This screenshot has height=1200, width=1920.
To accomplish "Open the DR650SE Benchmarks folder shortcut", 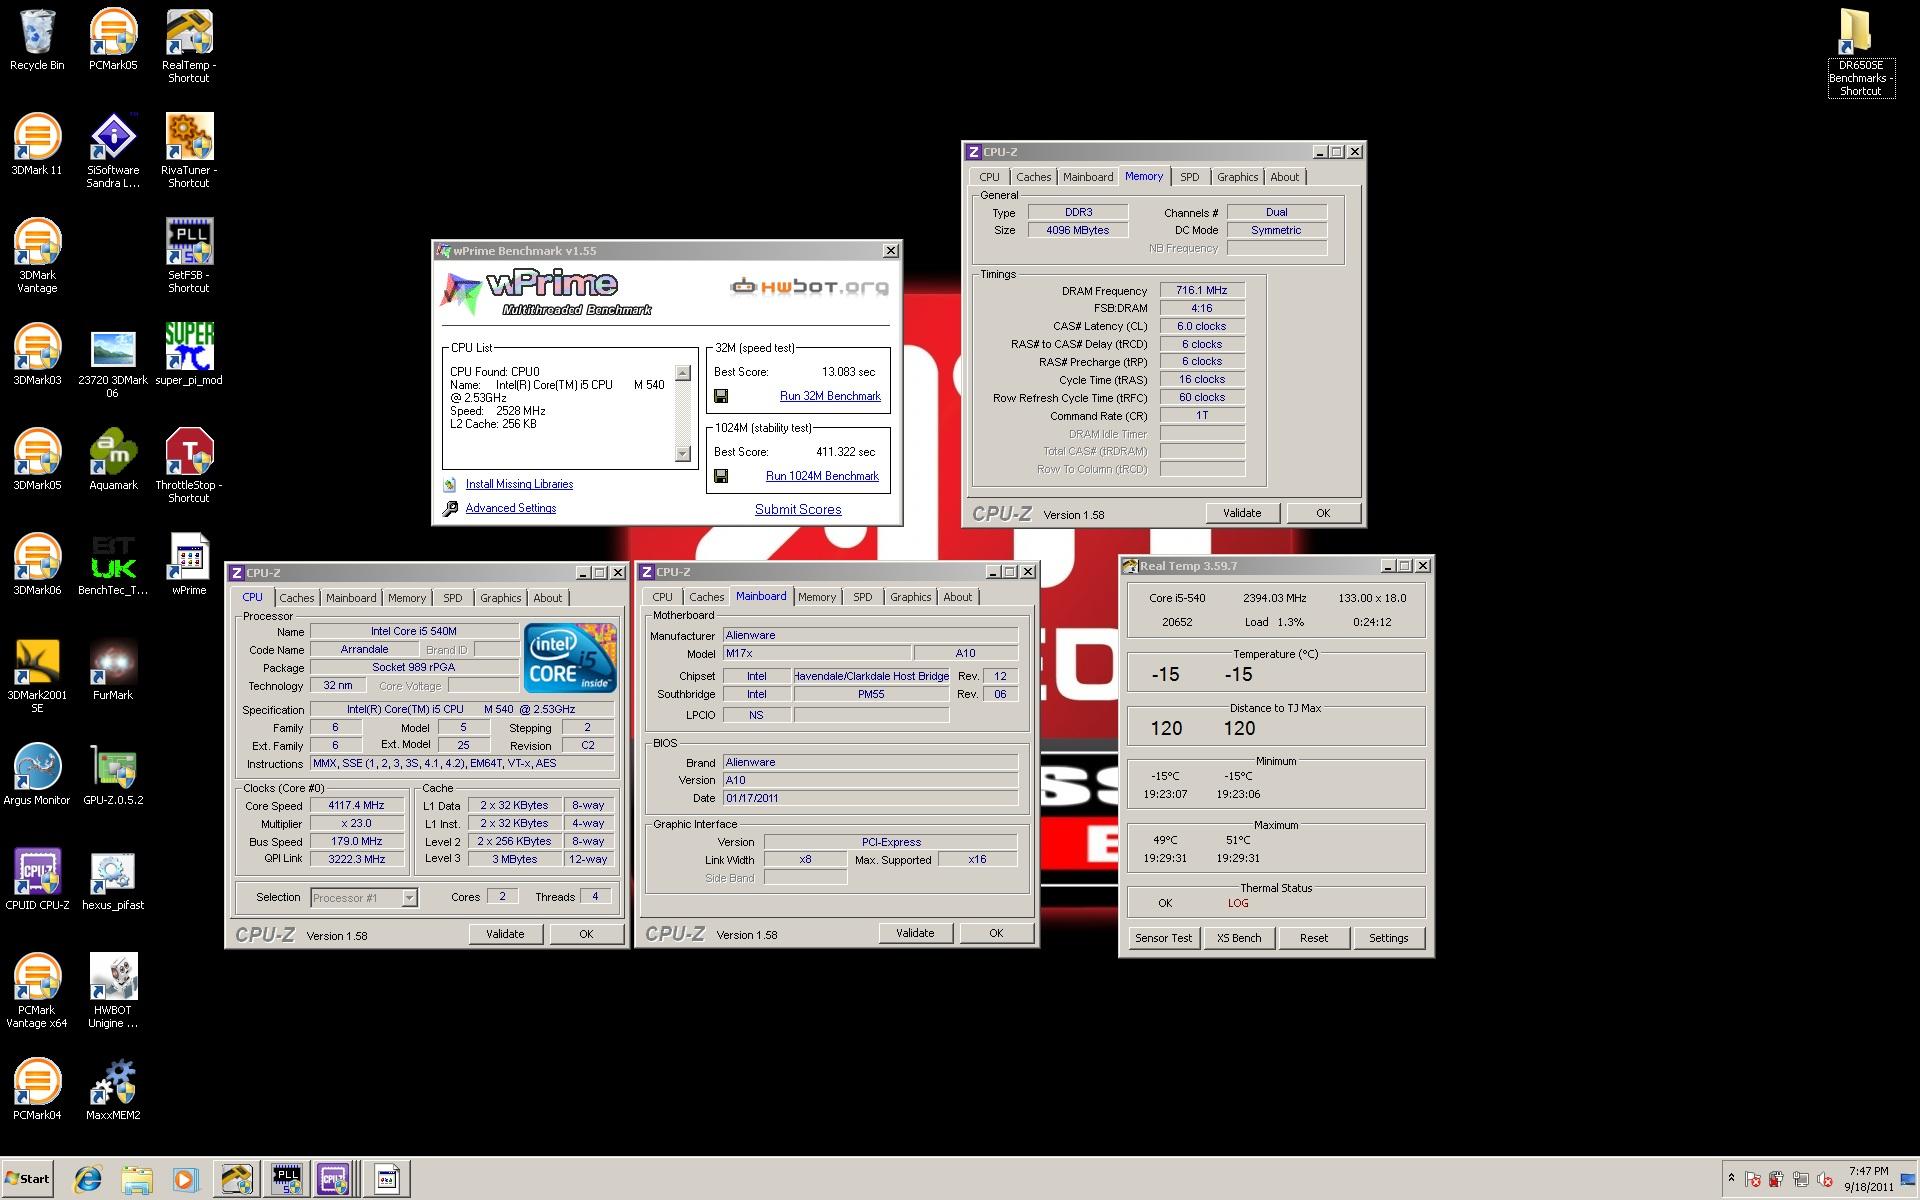I will (1860, 53).
